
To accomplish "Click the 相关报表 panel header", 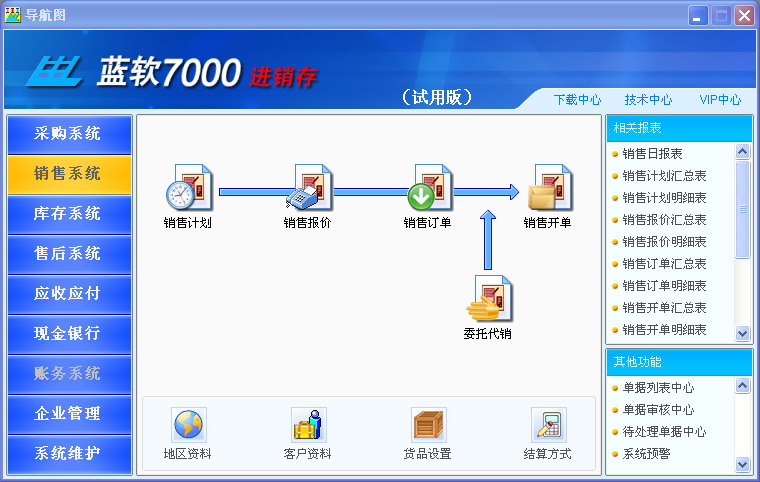I will [679, 129].
